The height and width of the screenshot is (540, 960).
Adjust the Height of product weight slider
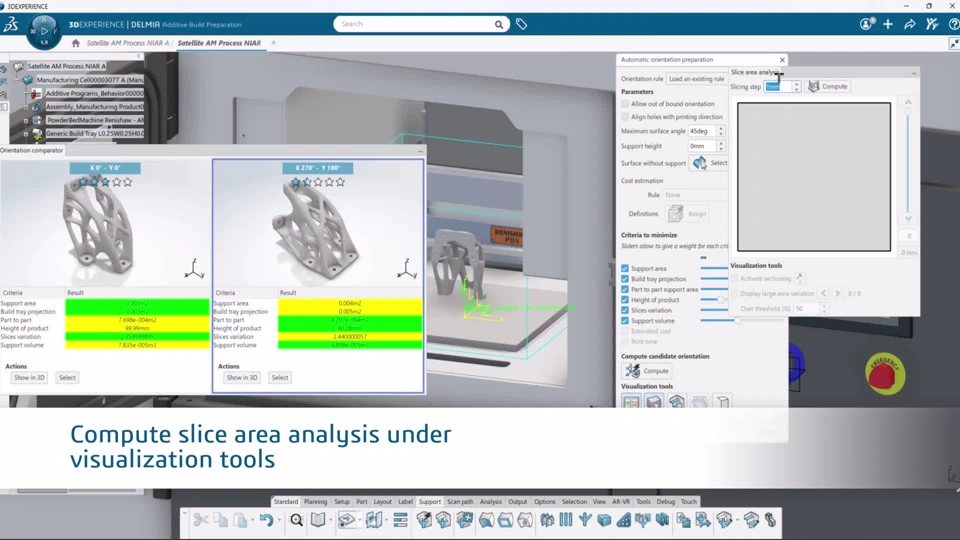(x=721, y=299)
